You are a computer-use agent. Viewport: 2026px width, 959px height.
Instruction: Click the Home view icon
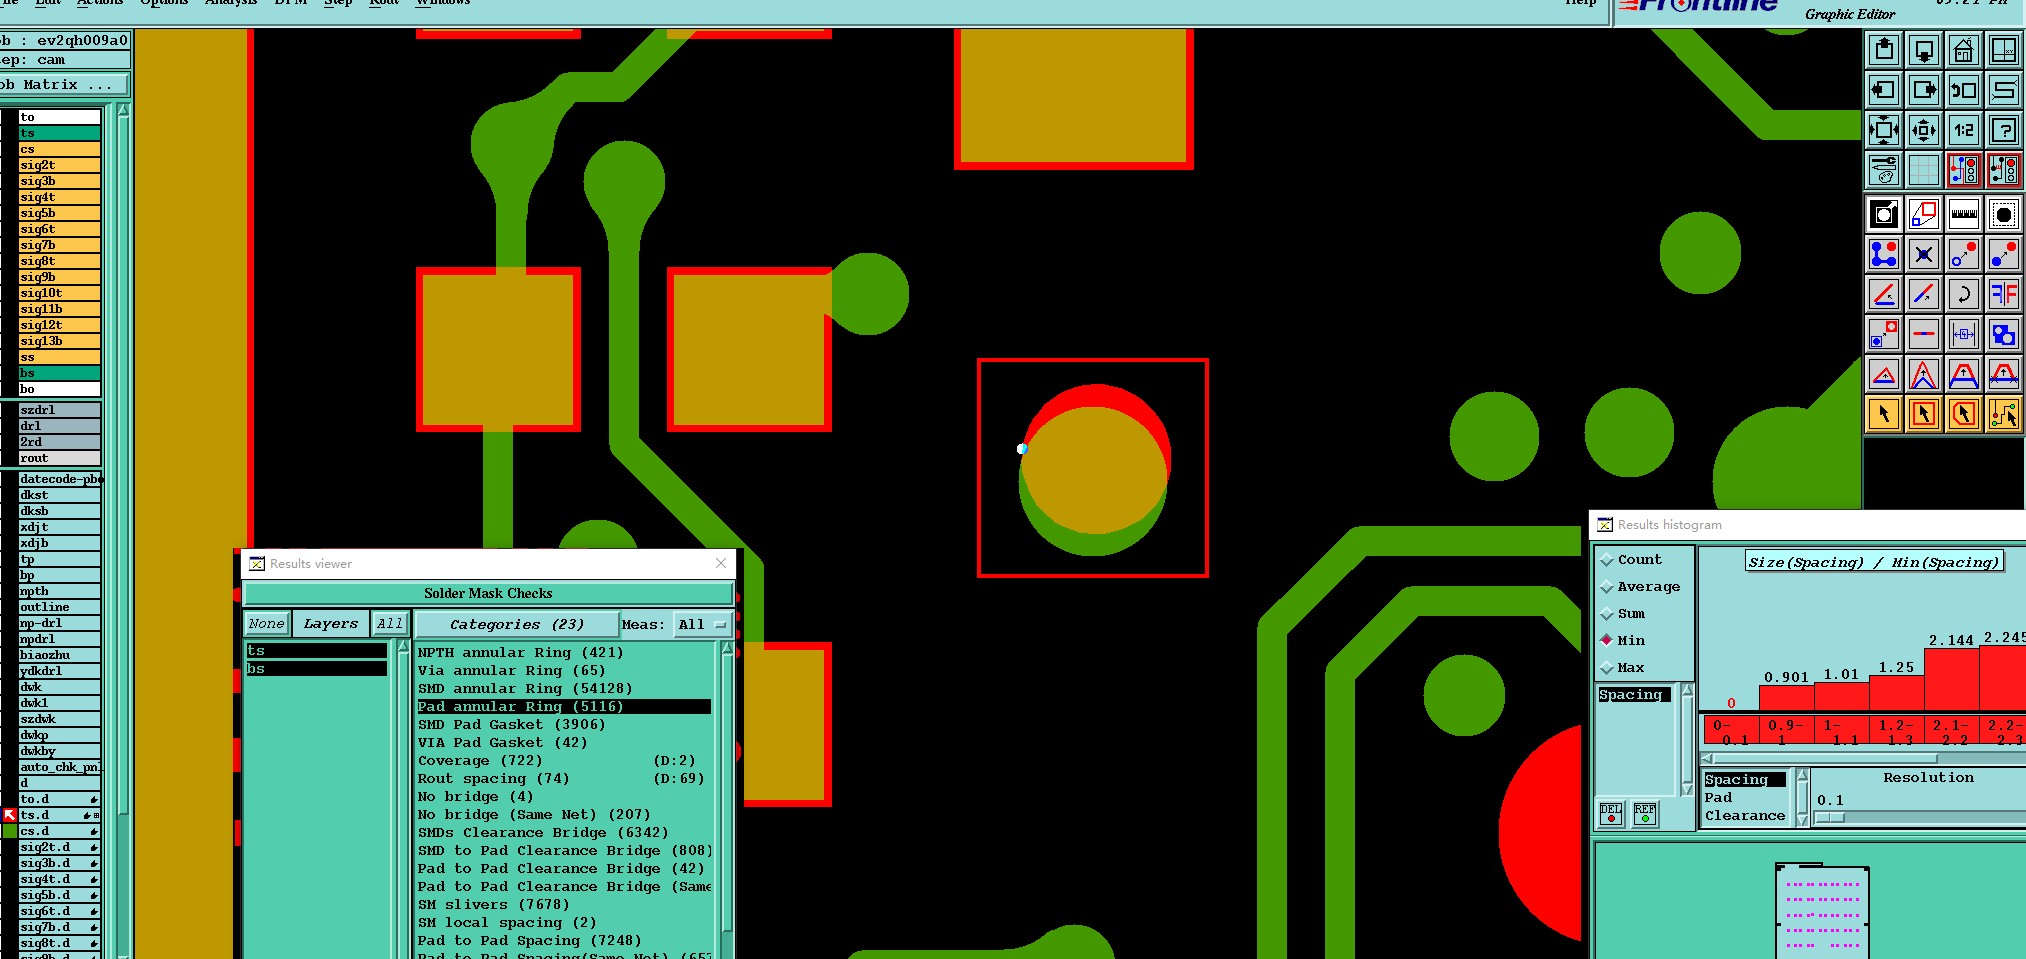[1963, 50]
